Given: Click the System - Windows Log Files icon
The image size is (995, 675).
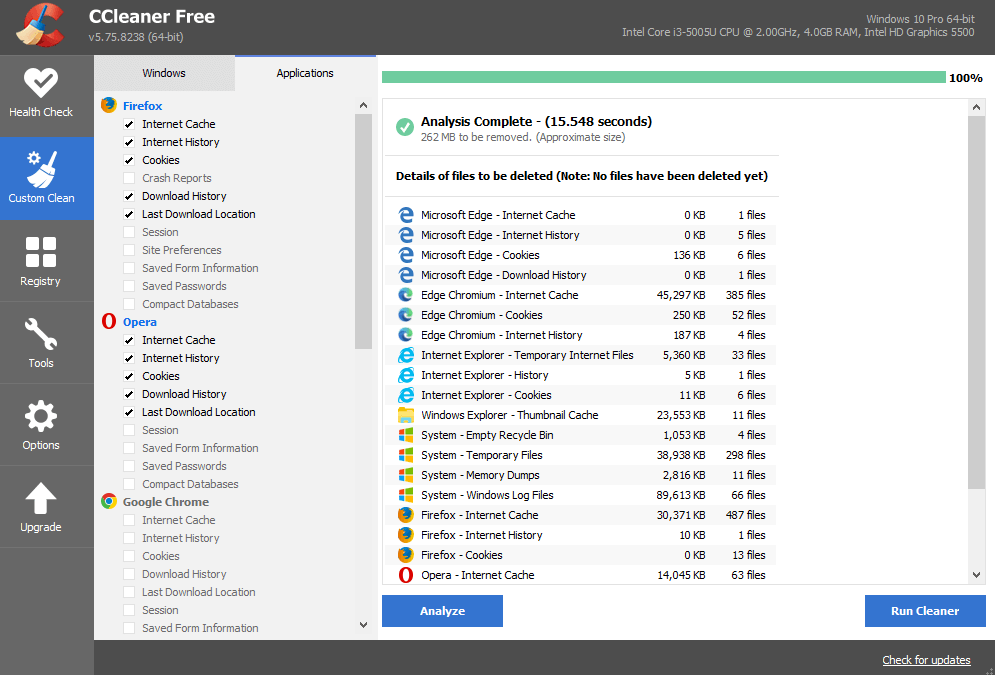Looking at the screenshot, I should tap(405, 495).
